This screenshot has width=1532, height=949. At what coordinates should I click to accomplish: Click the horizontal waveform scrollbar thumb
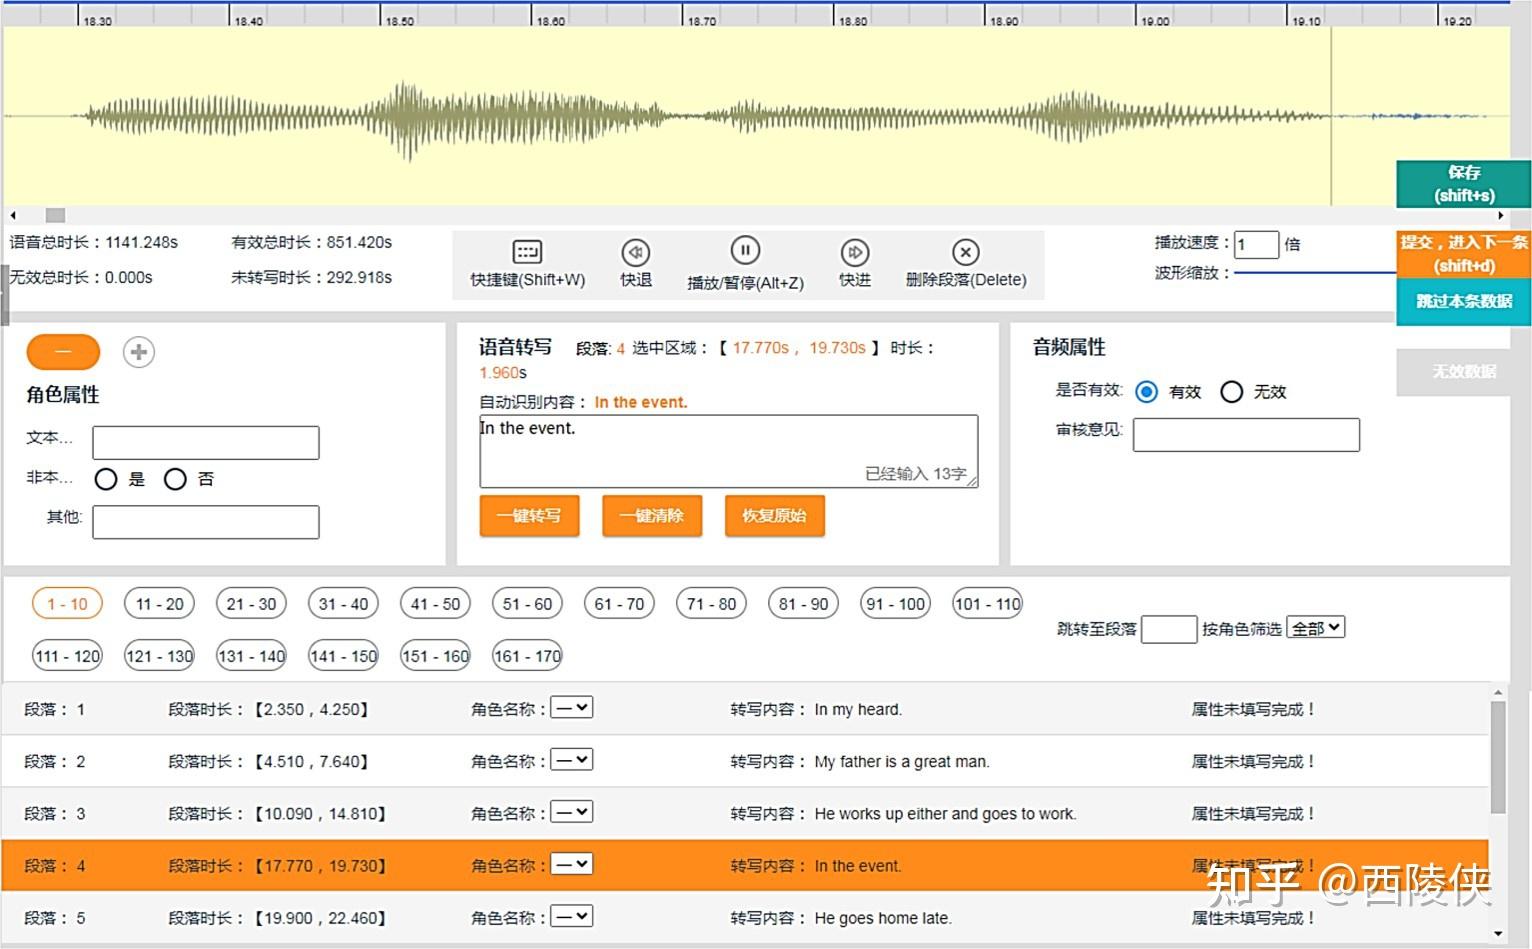pyautogui.click(x=56, y=215)
